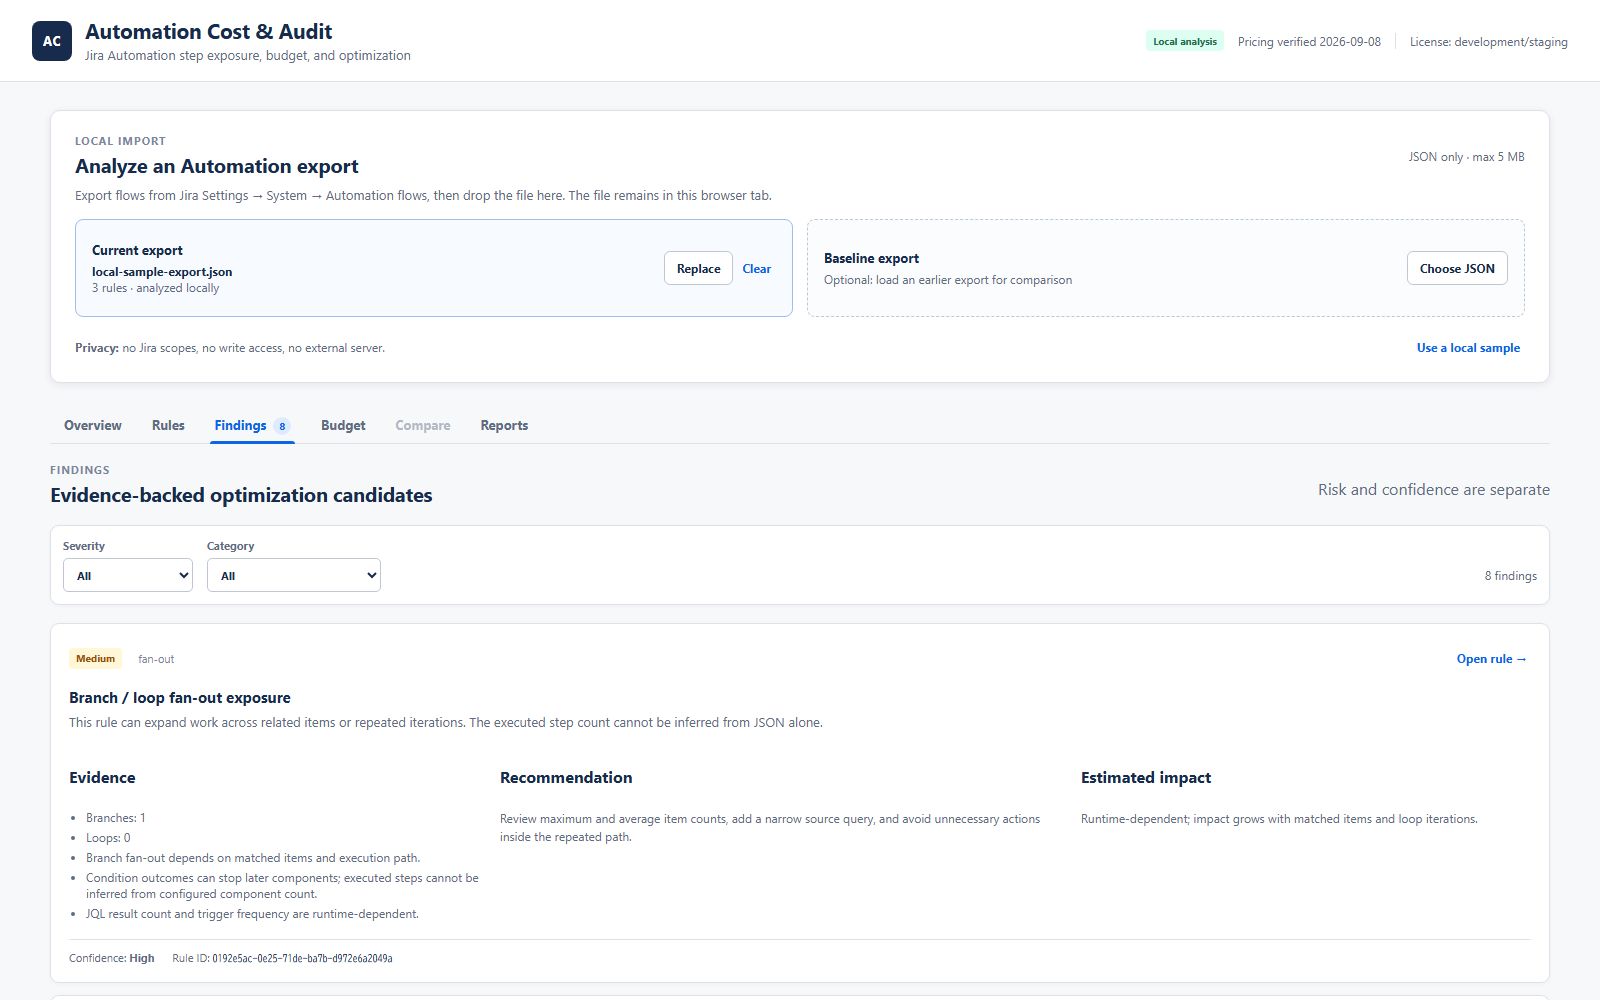Click the Branch / loop fan-out exposure title

tap(180, 698)
